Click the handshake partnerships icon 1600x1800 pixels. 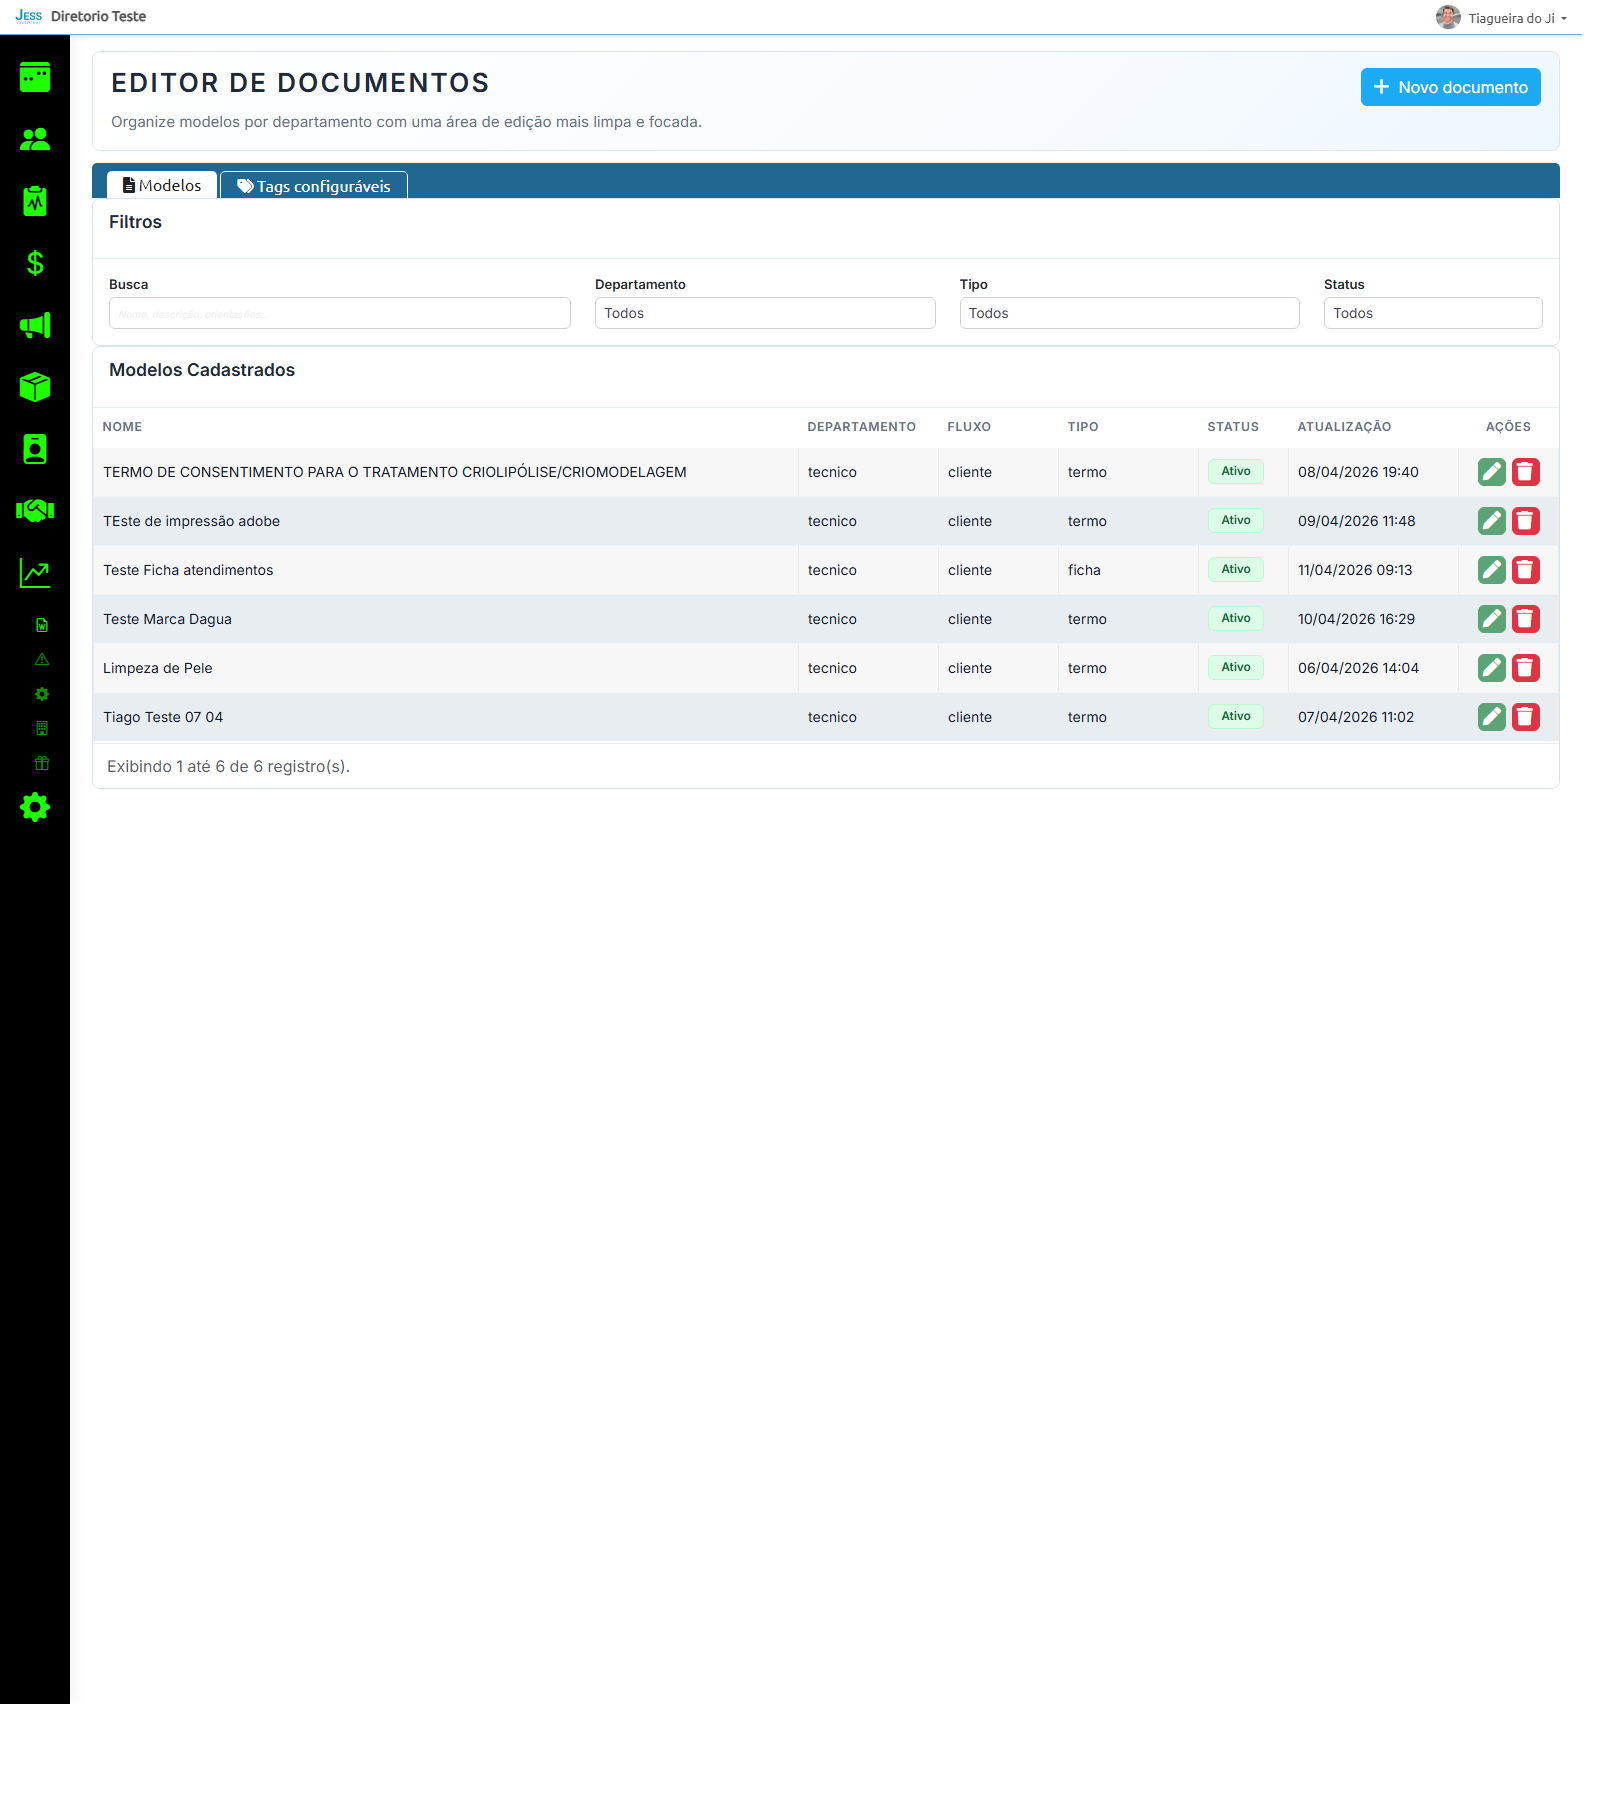point(35,510)
